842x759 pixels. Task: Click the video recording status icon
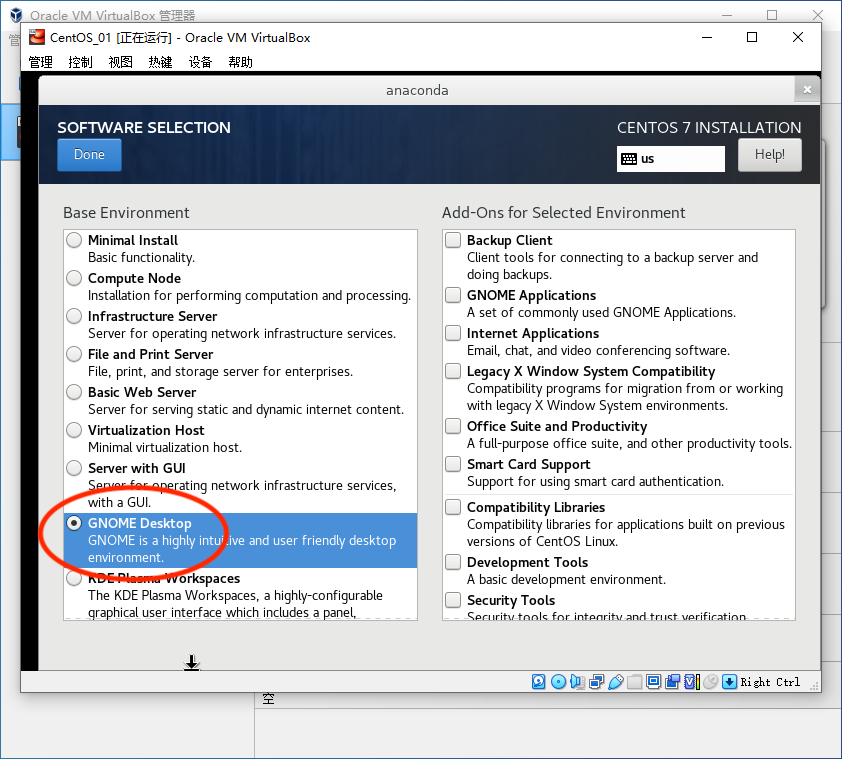(672, 682)
